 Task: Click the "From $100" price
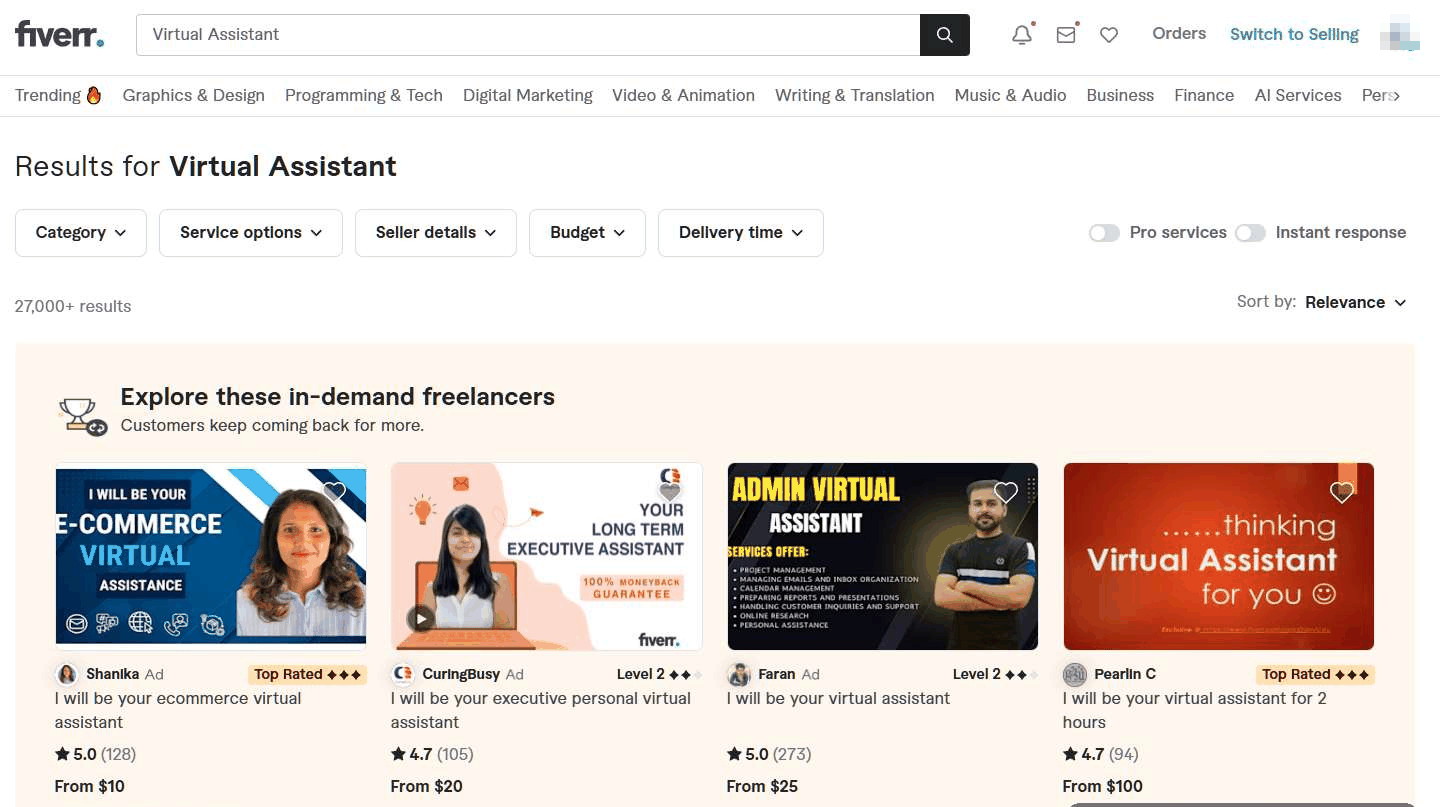pyautogui.click(x=1103, y=786)
